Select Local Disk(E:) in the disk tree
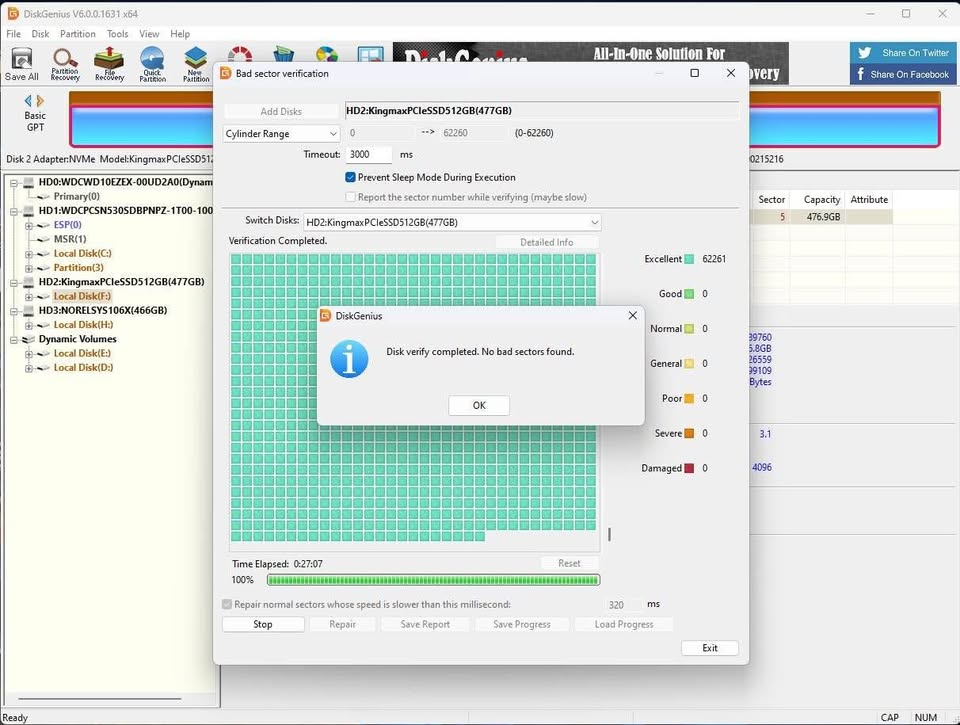This screenshot has width=960, height=725. pyautogui.click(x=83, y=353)
